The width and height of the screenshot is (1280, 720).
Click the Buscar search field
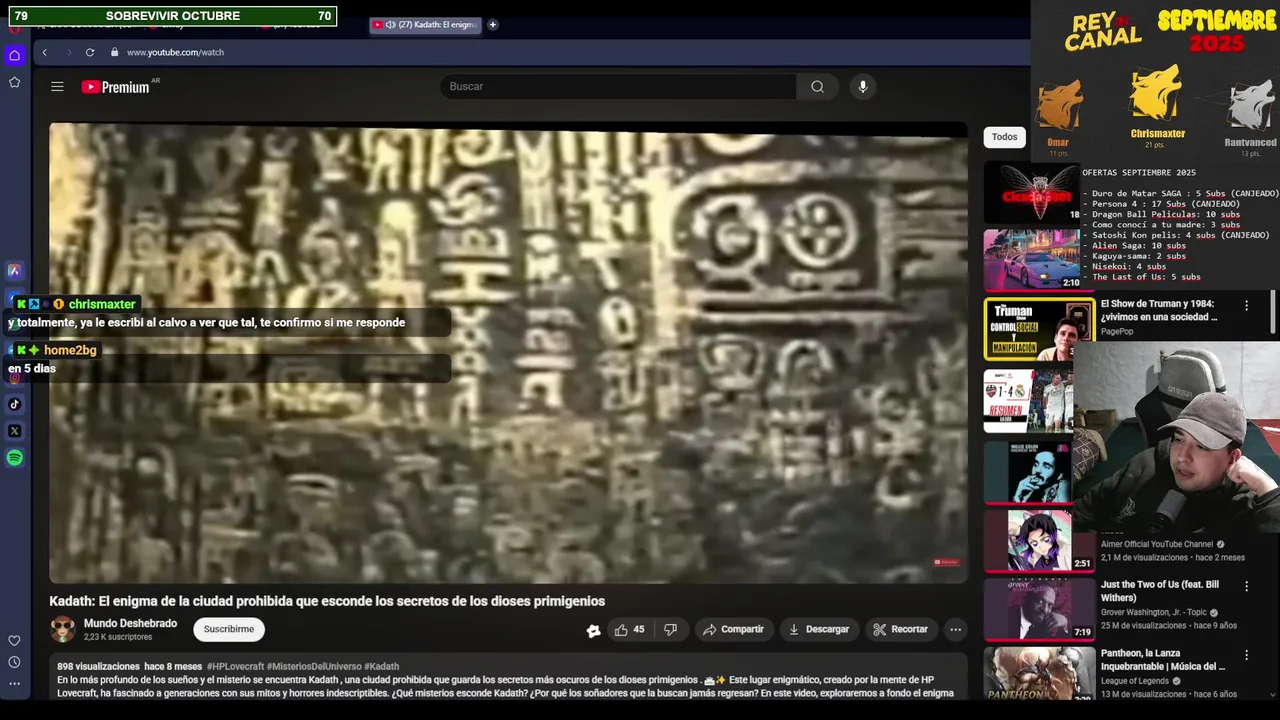point(618,87)
